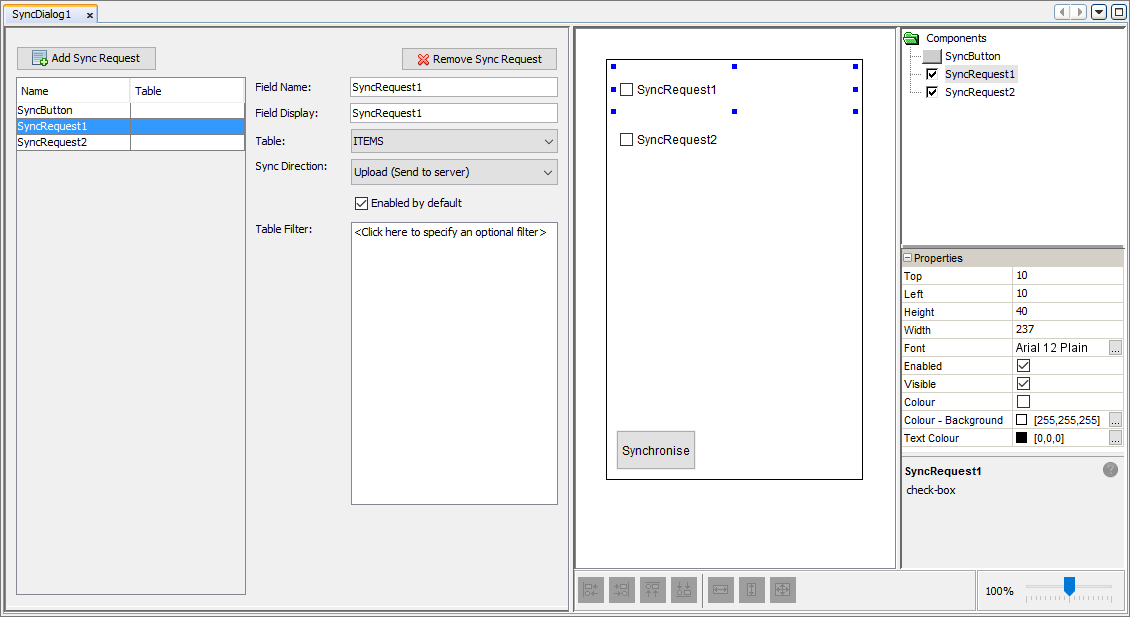Viewport: 1130px width, 617px height.
Task: Click the make same size icon
Action: click(x=783, y=590)
